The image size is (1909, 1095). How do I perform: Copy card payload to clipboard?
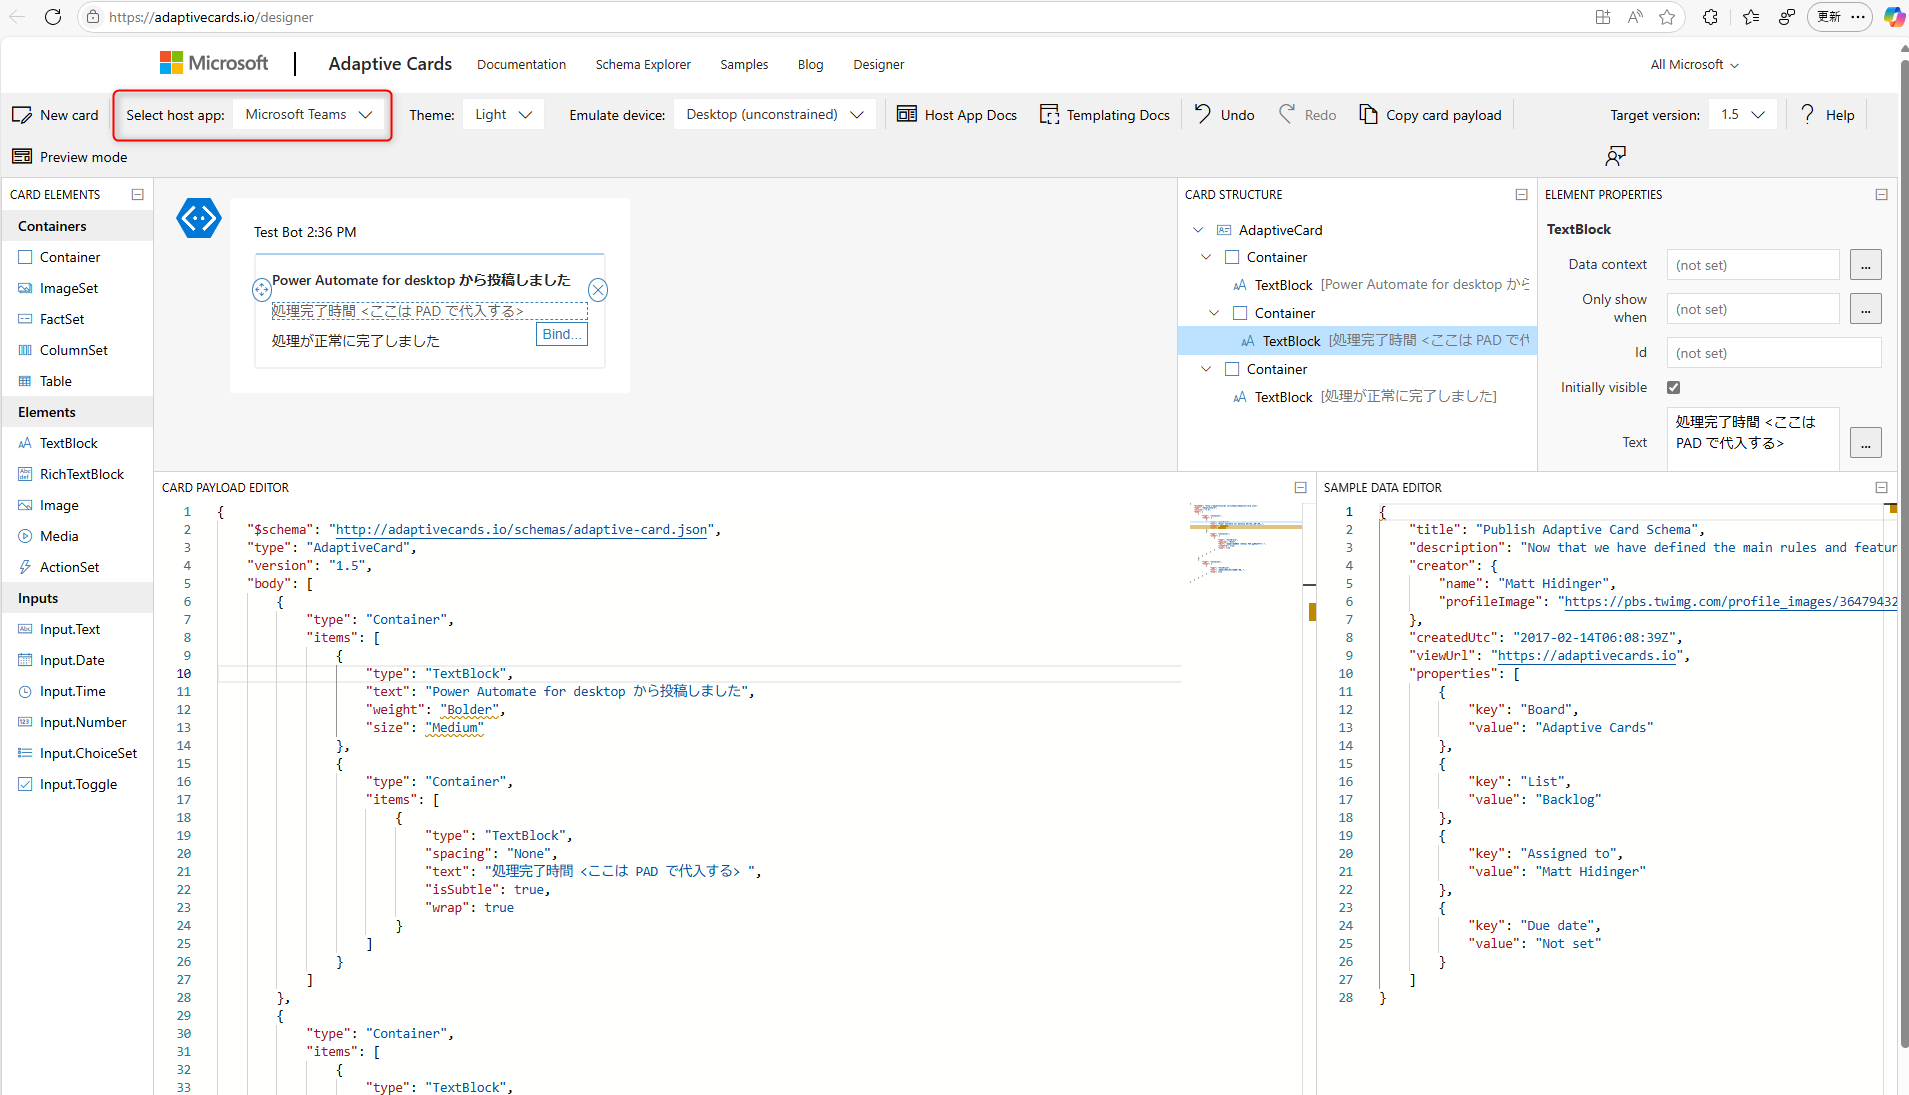tap(1430, 115)
